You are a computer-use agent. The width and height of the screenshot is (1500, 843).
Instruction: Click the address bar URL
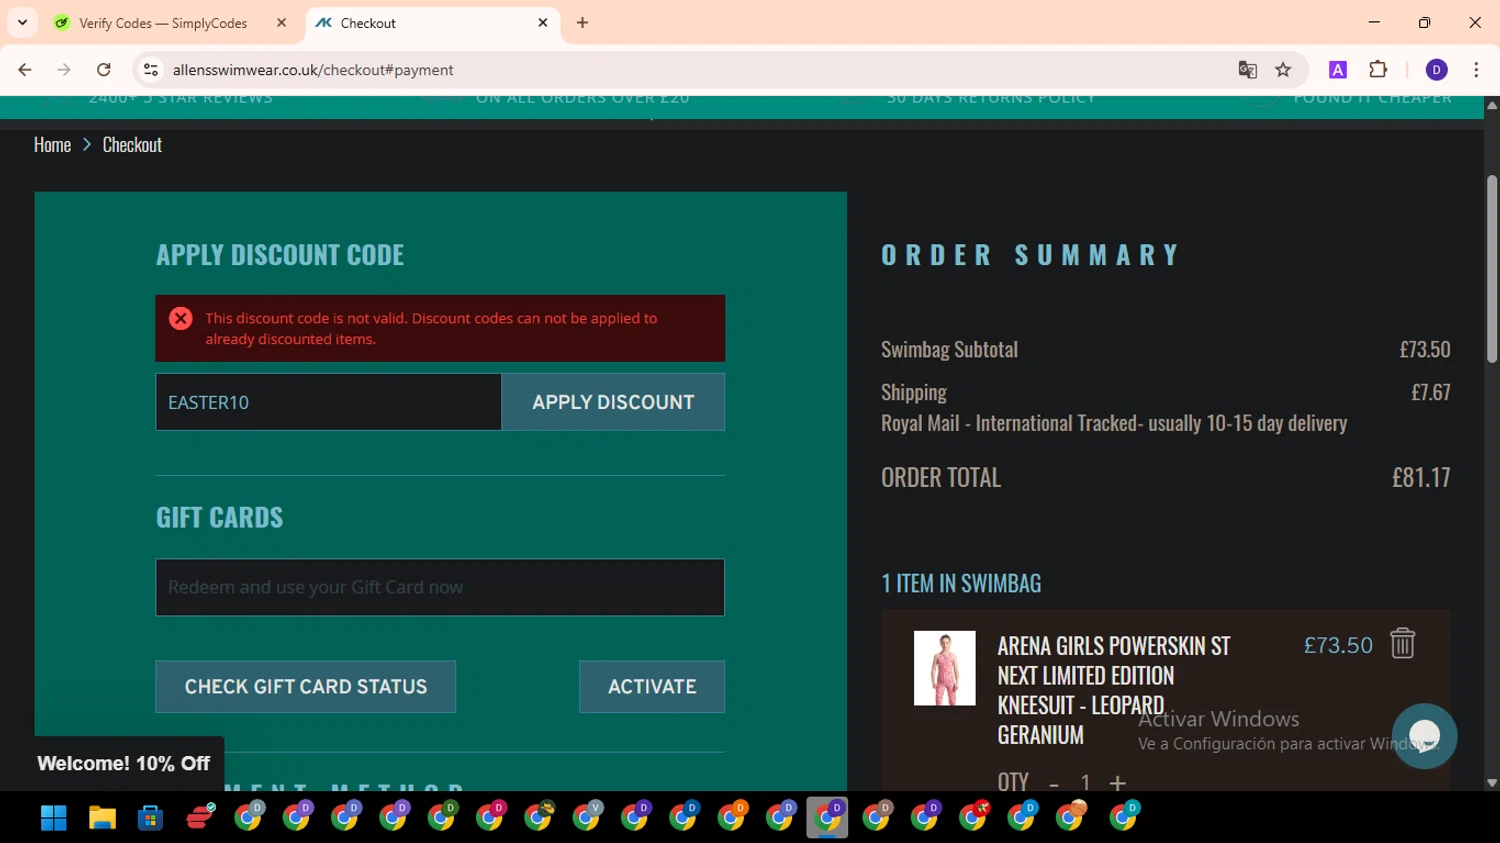[x=313, y=70]
